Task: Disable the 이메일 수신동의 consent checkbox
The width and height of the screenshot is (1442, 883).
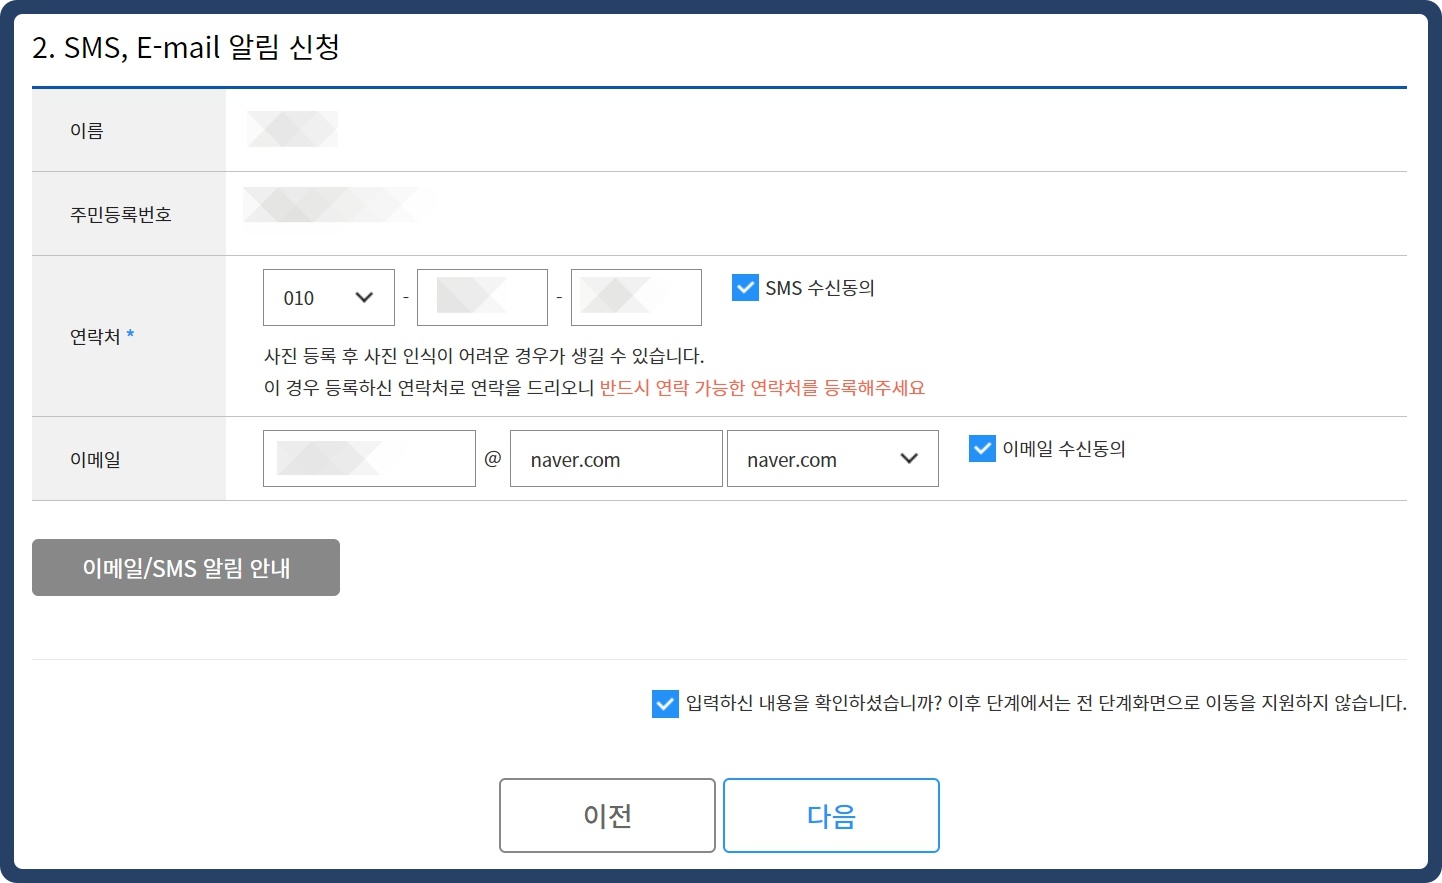Action: (x=981, y=448)
